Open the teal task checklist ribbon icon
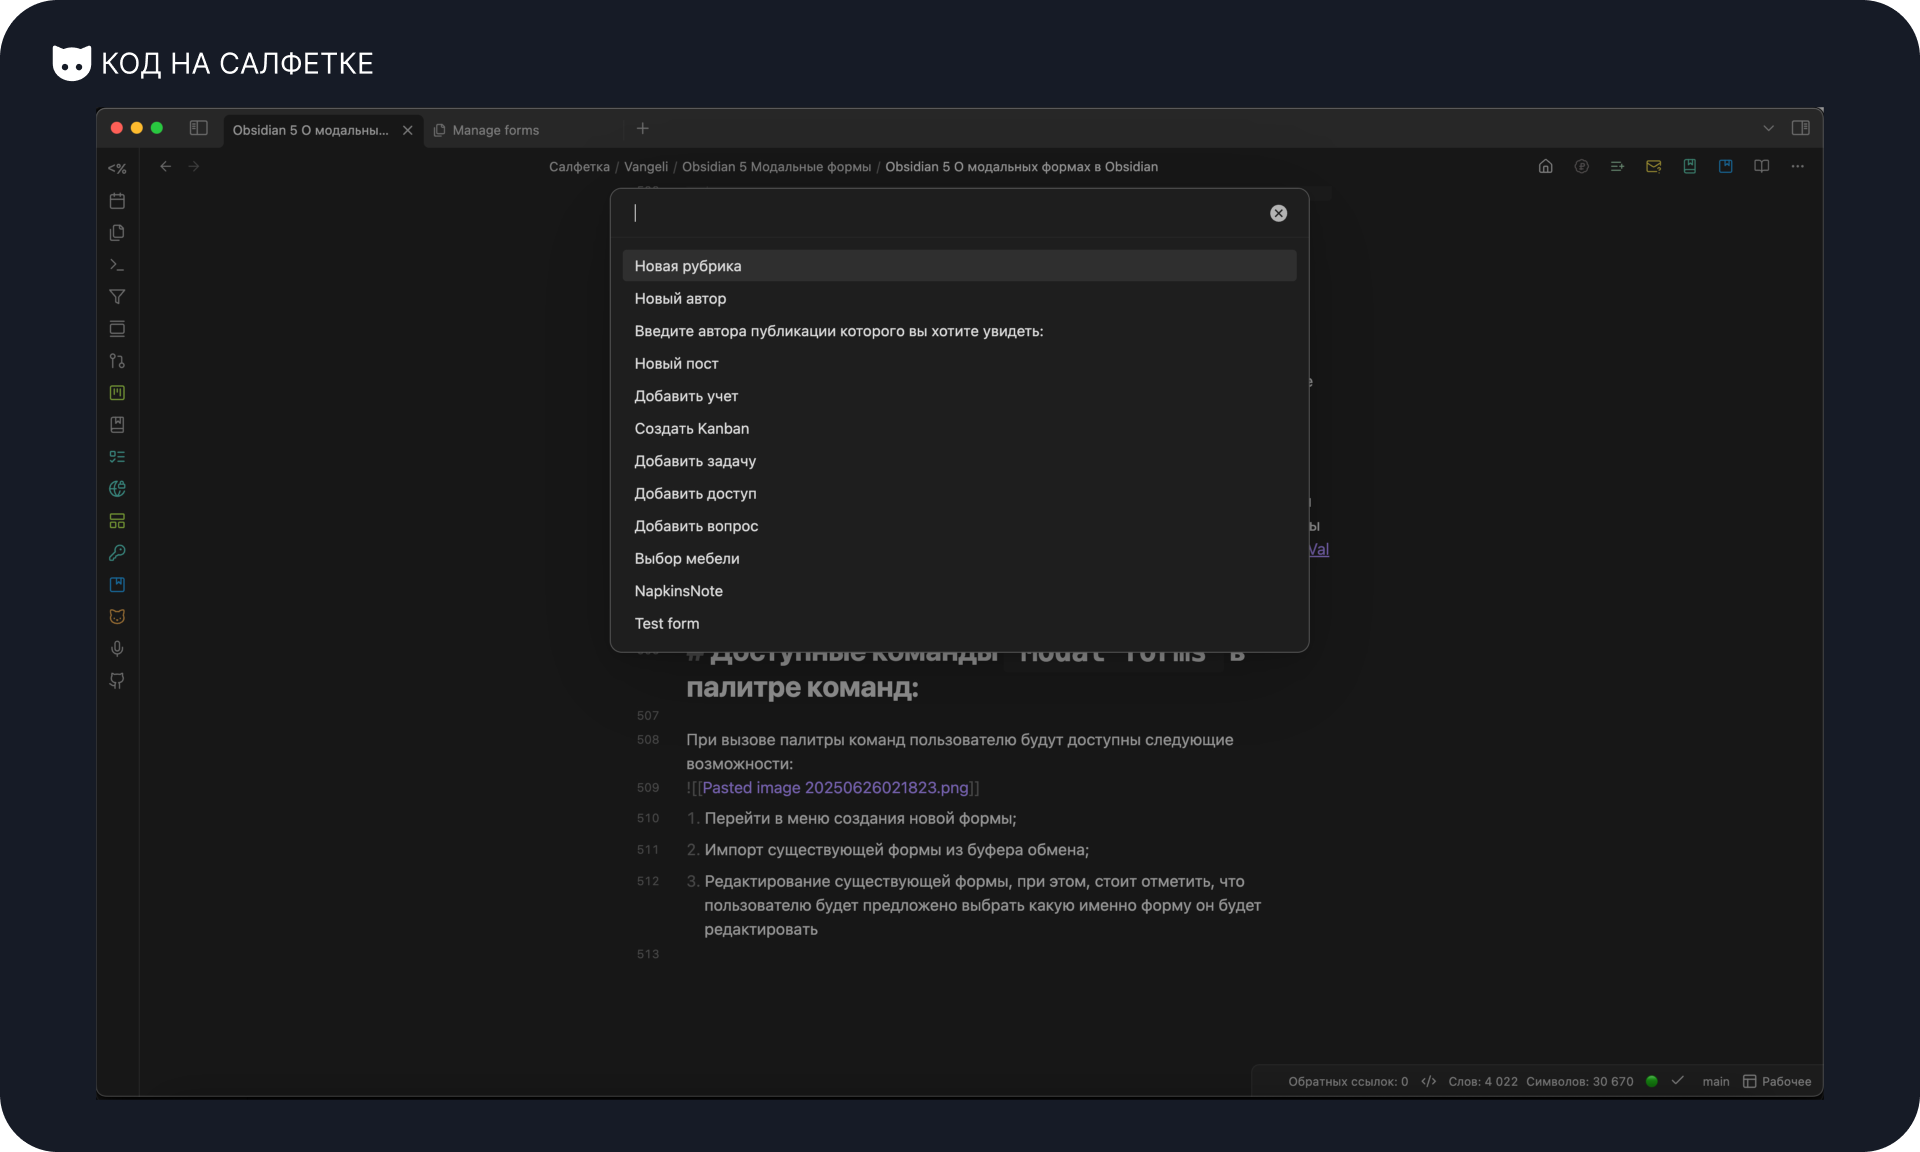 click(x=117, y=457)
